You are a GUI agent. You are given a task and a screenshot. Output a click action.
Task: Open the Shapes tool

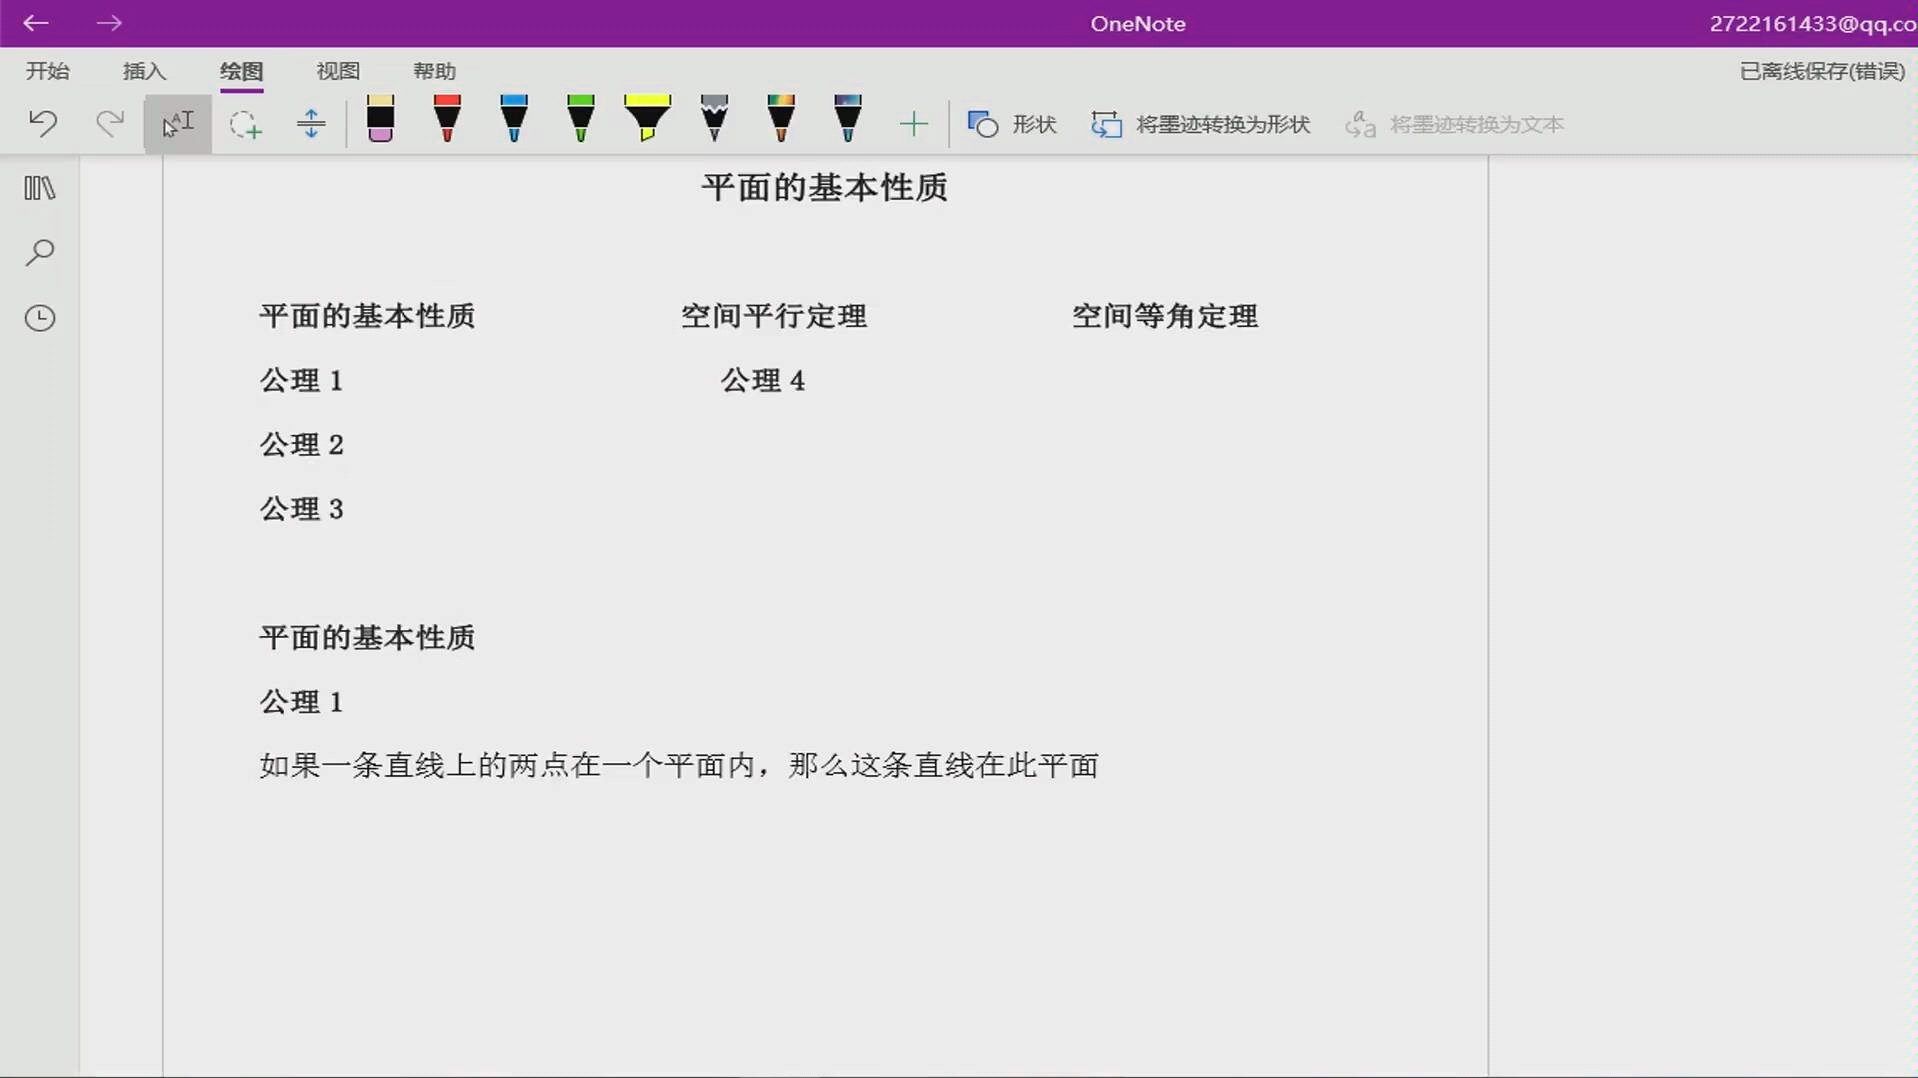1012,124
